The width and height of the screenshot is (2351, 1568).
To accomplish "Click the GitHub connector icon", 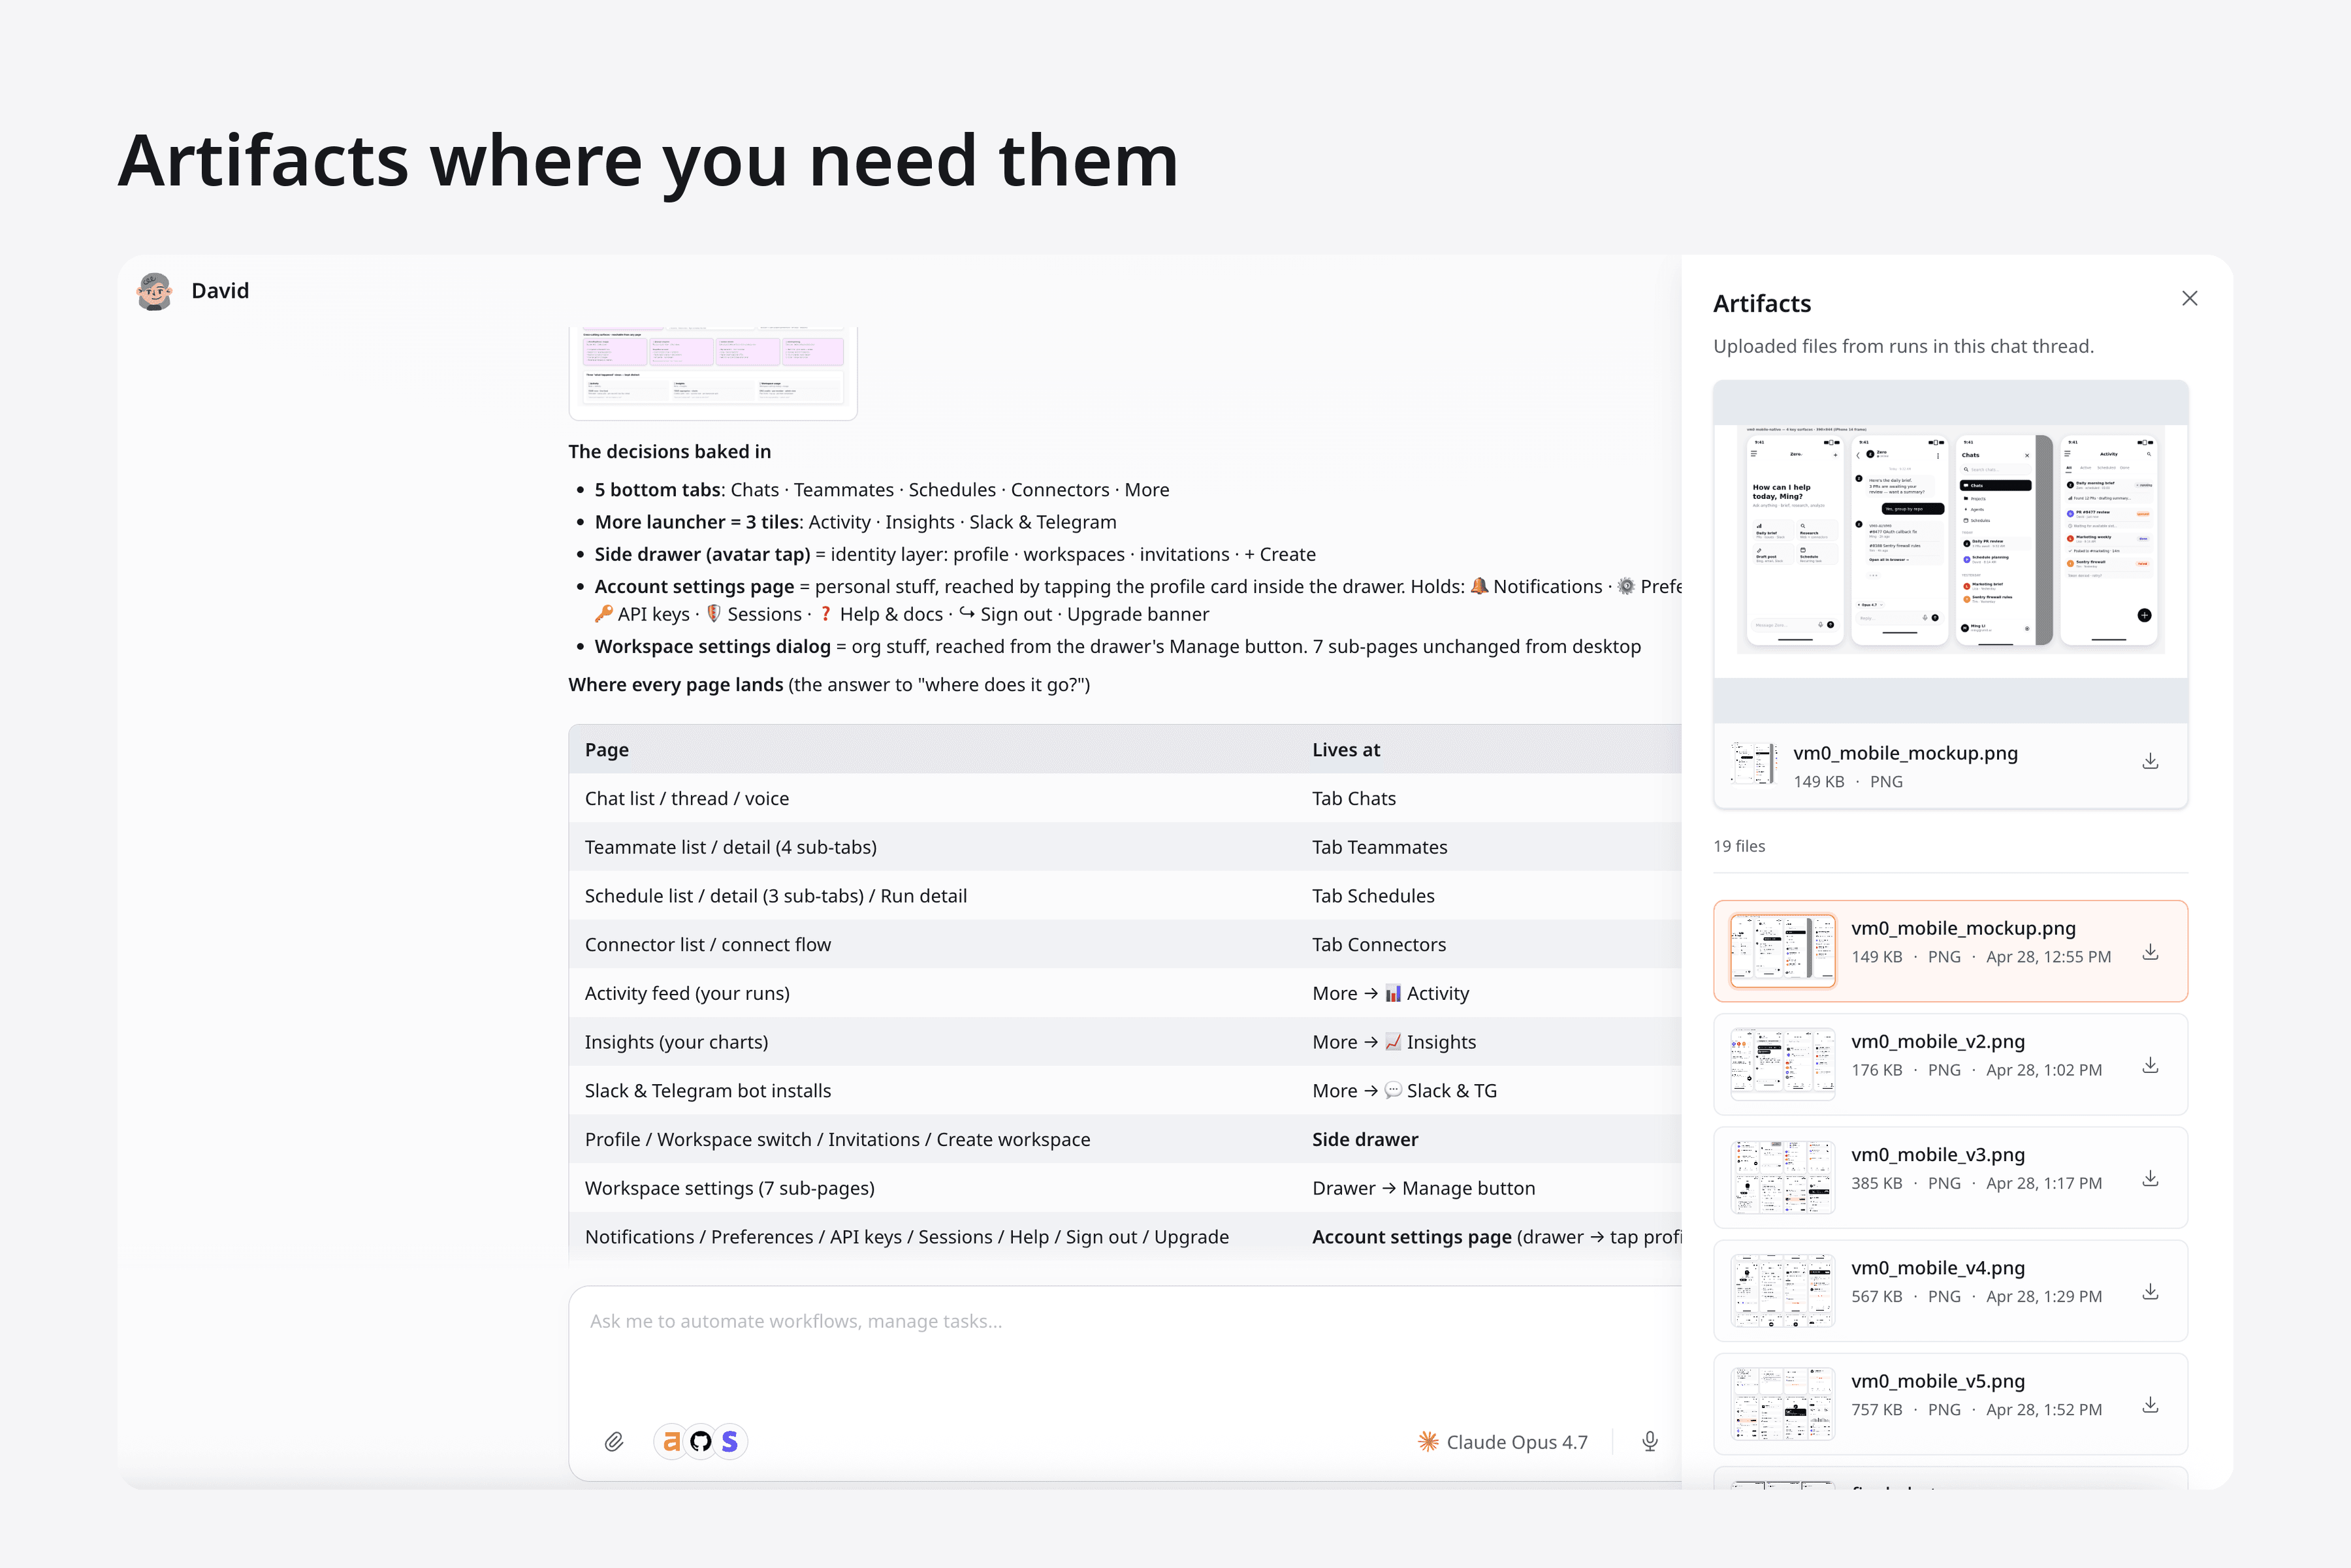I will tap(701, 1441).
